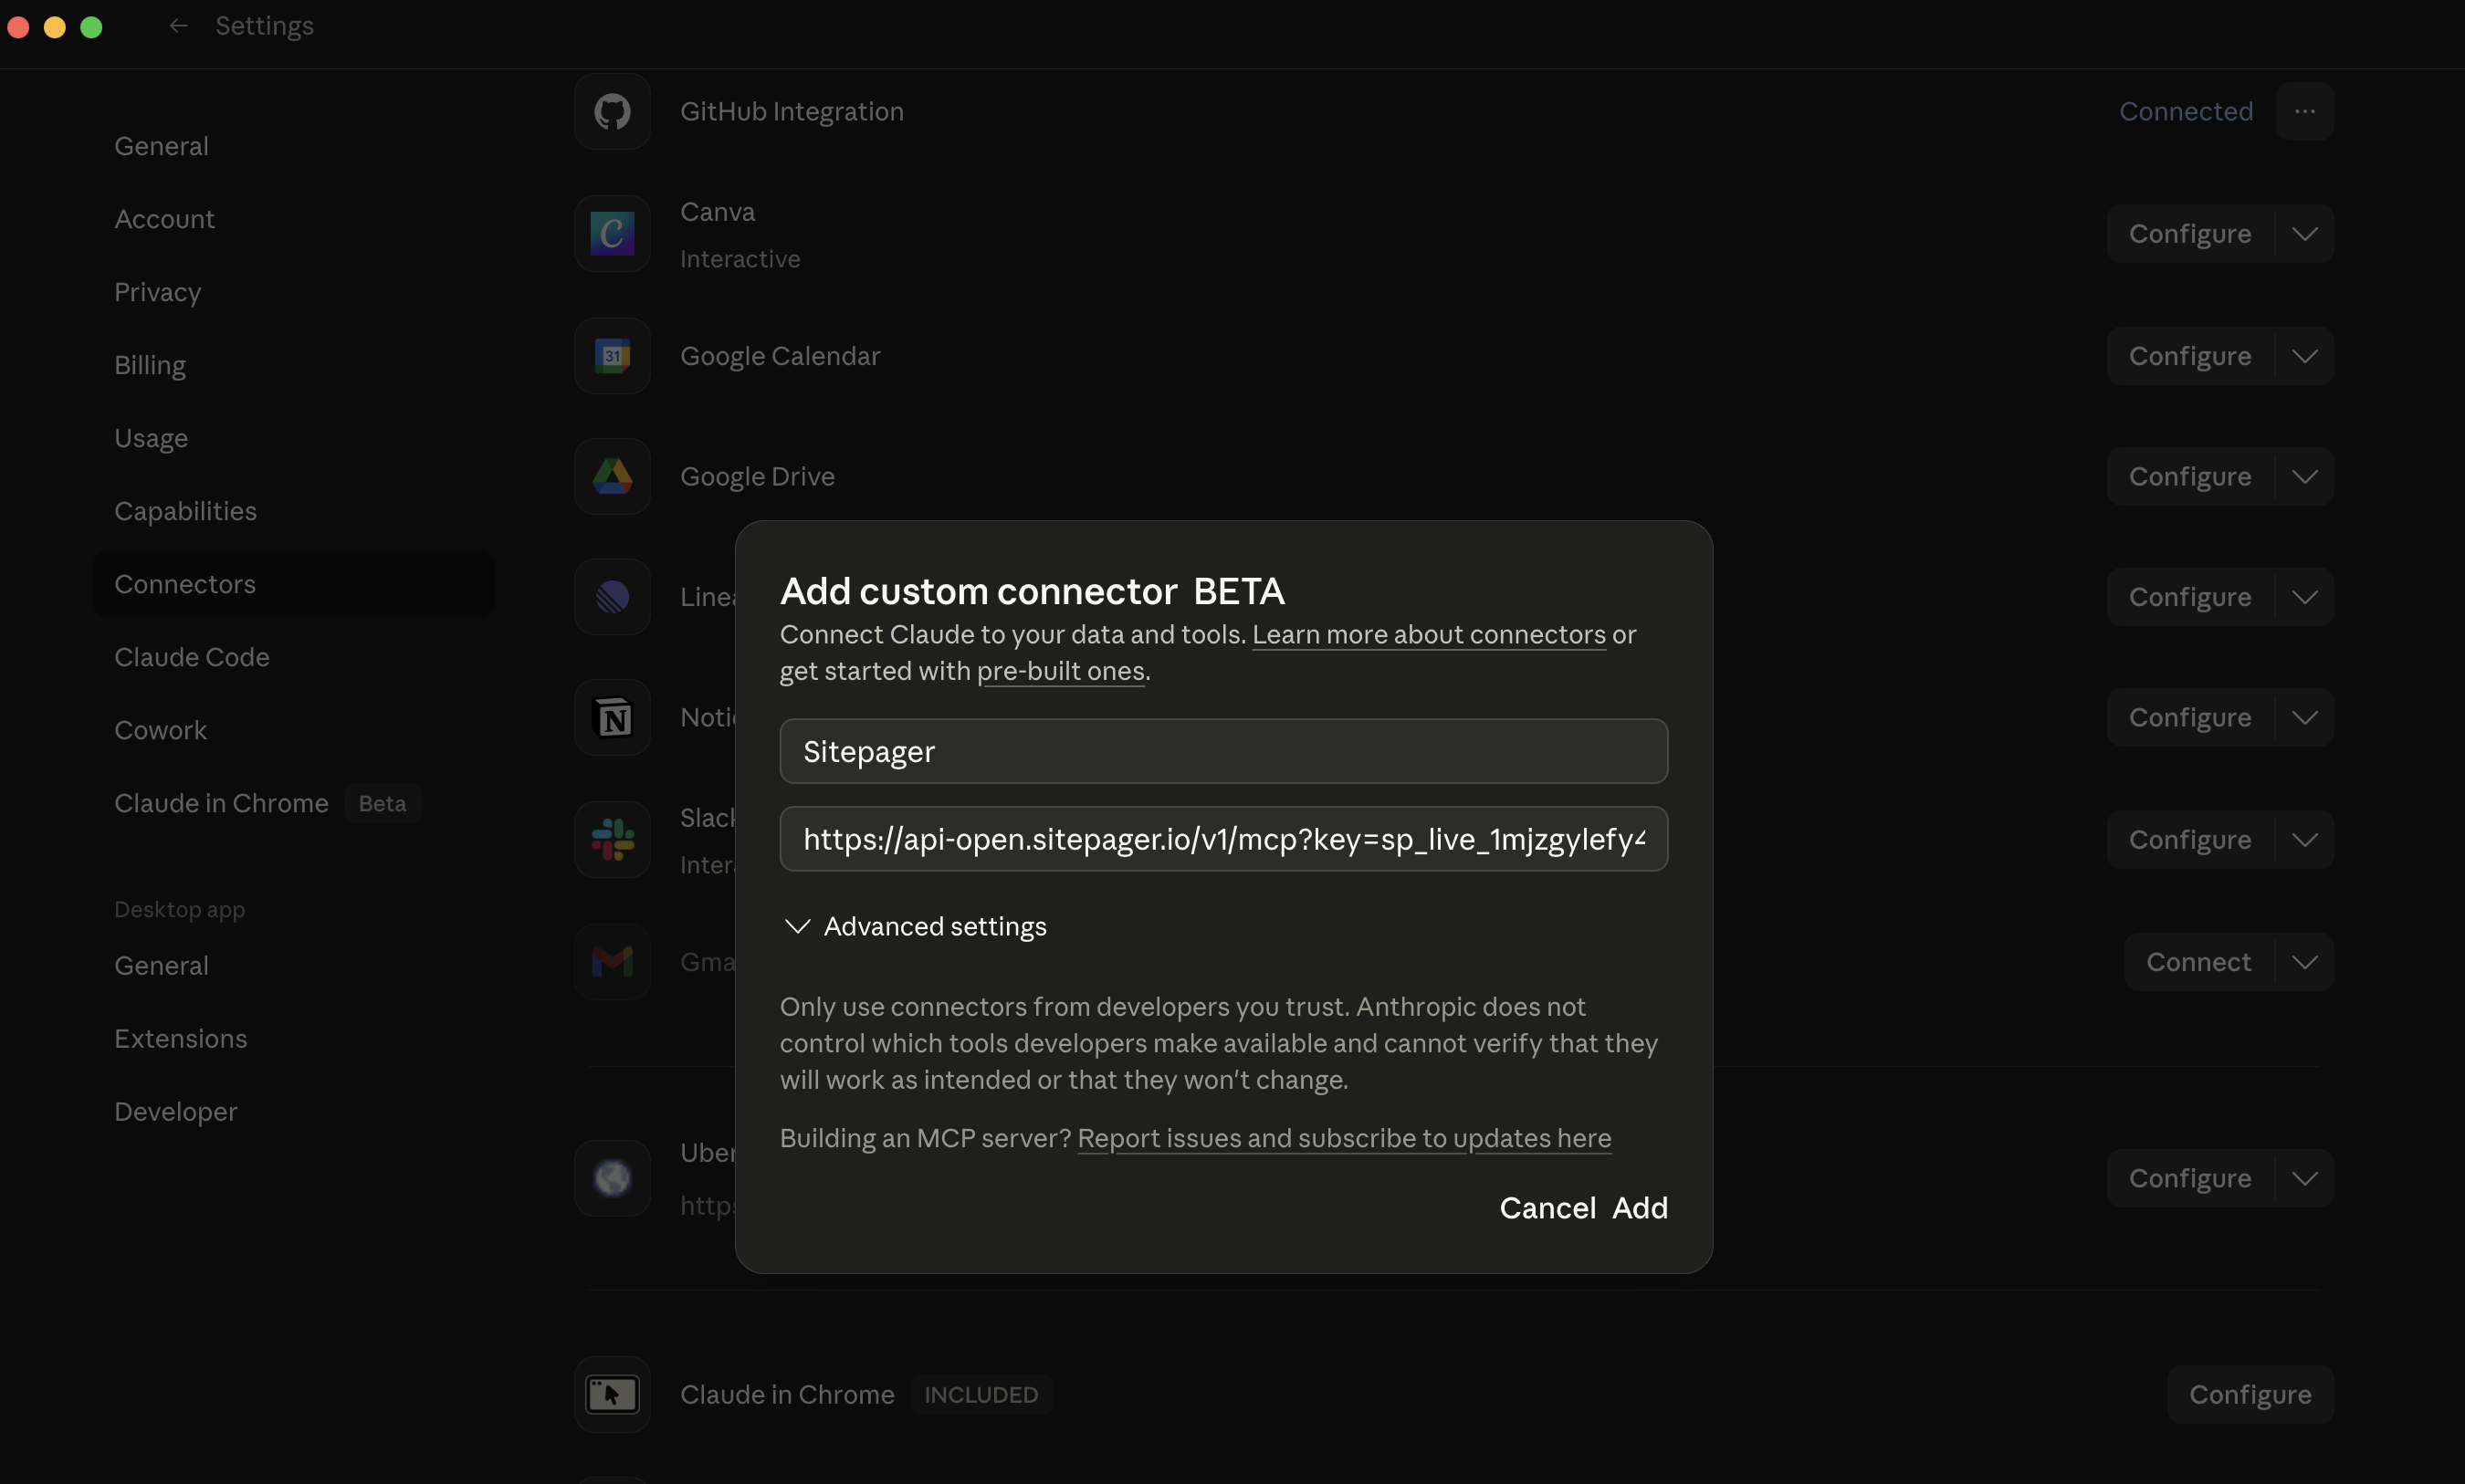Image resolution: width=2465 pixels, height=1484 pixels.
Task: Click the Canva connector icon
Action: (x=612, y=234)
